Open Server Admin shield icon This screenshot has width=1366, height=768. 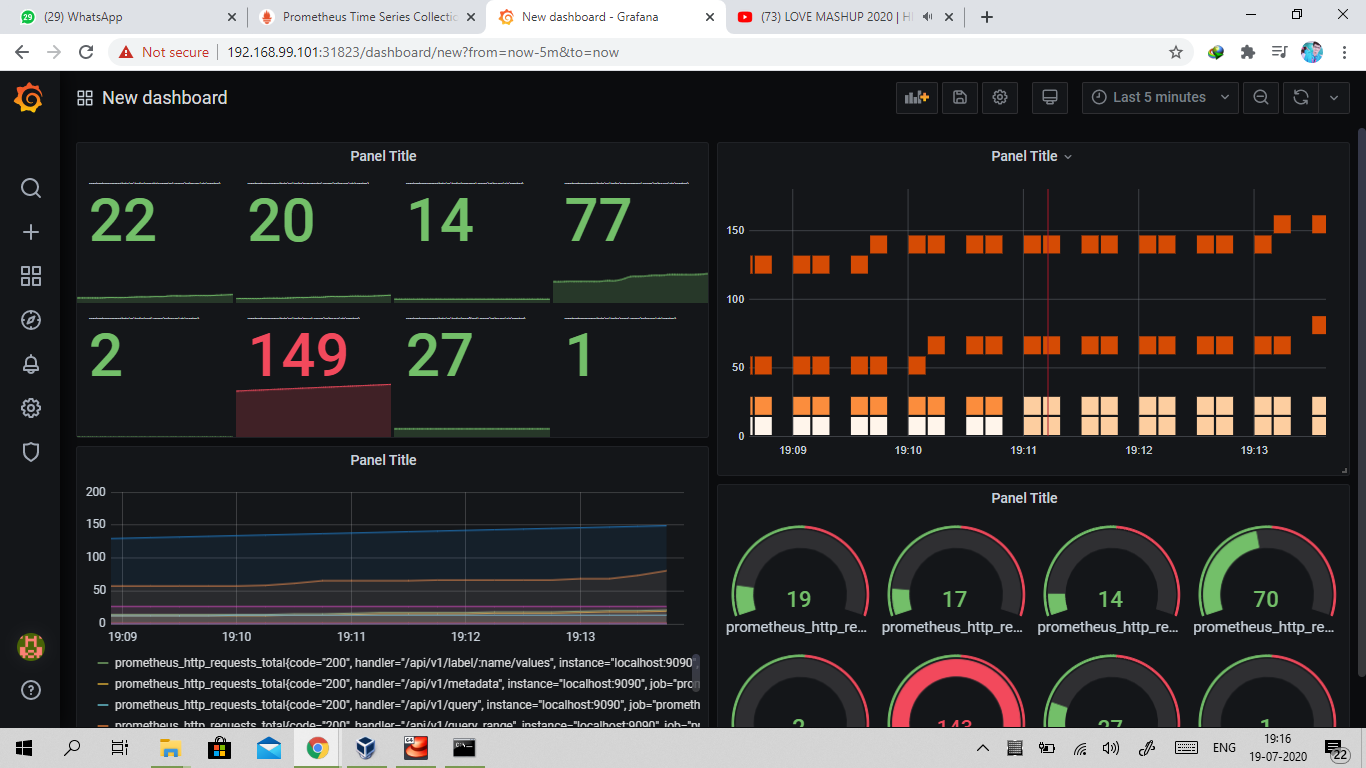tap(30, 452)
